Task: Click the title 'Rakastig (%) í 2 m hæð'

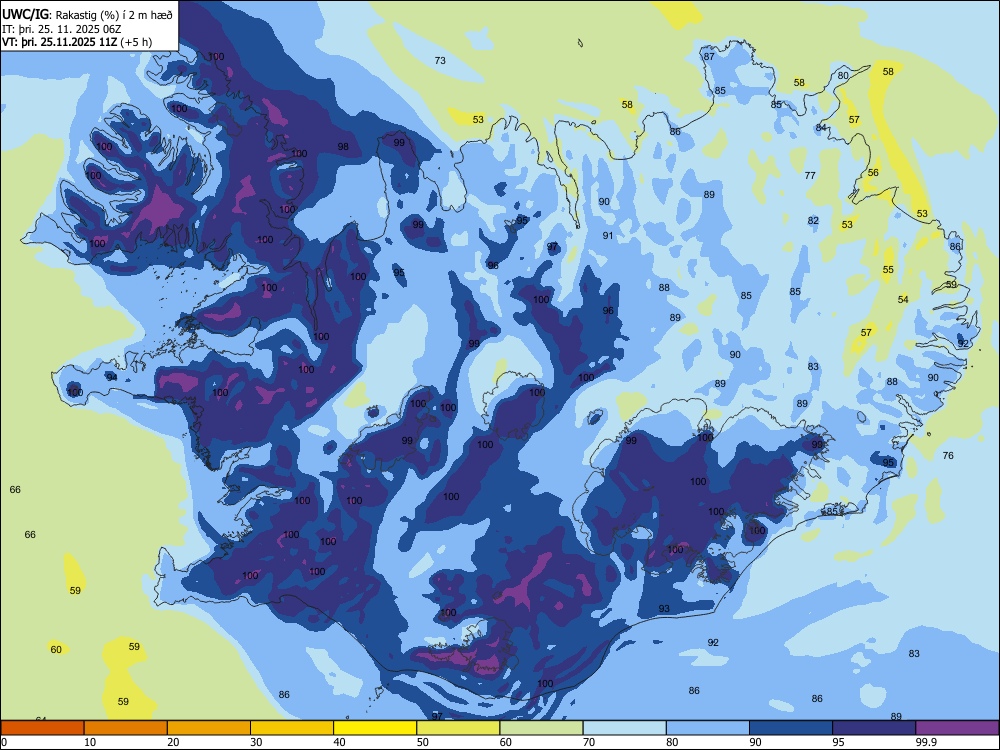Action: [113, 15]
